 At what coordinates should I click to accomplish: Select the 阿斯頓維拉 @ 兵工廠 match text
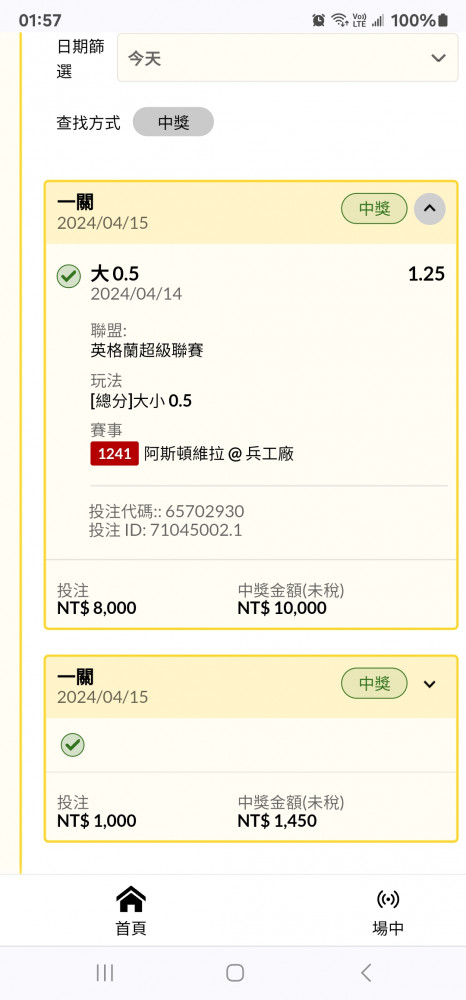pos(219,454)
